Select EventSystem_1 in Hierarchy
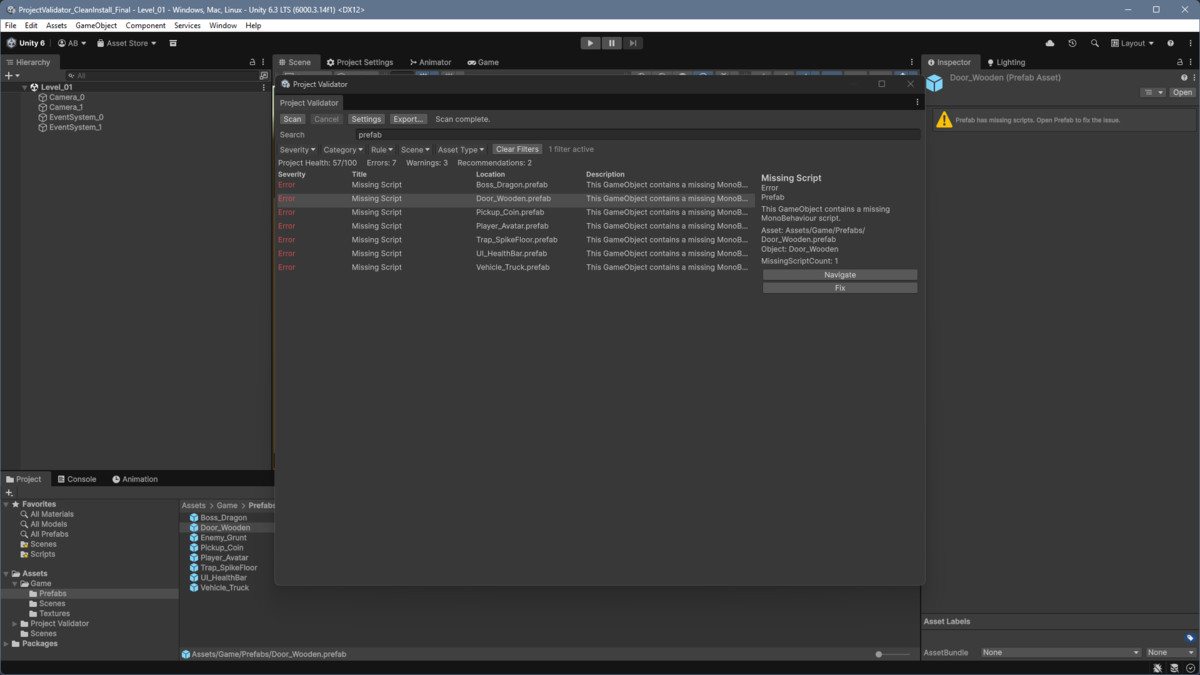 click(x=75, y=127)
